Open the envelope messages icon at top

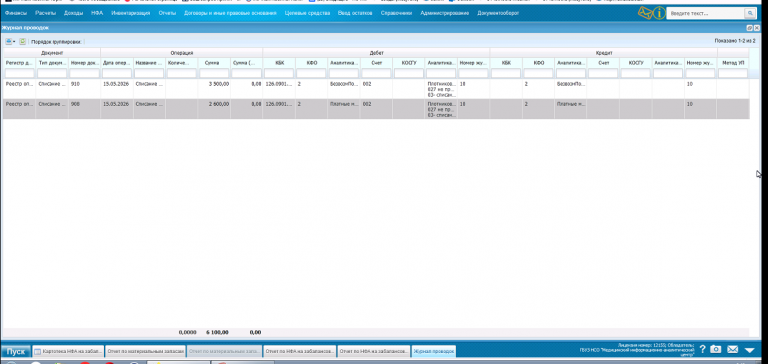click(646, 13)
